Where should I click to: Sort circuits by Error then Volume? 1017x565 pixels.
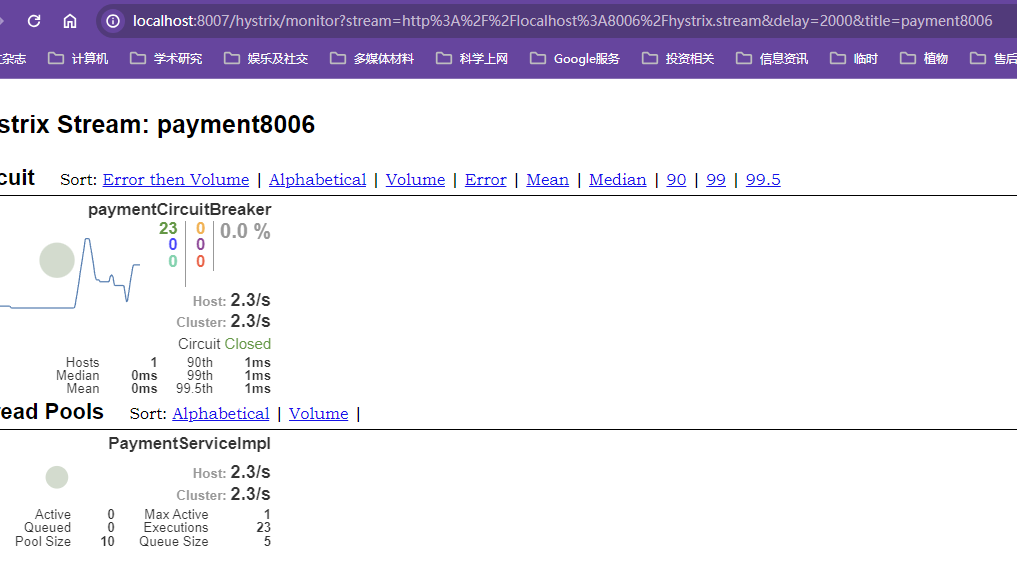point(175,180)
